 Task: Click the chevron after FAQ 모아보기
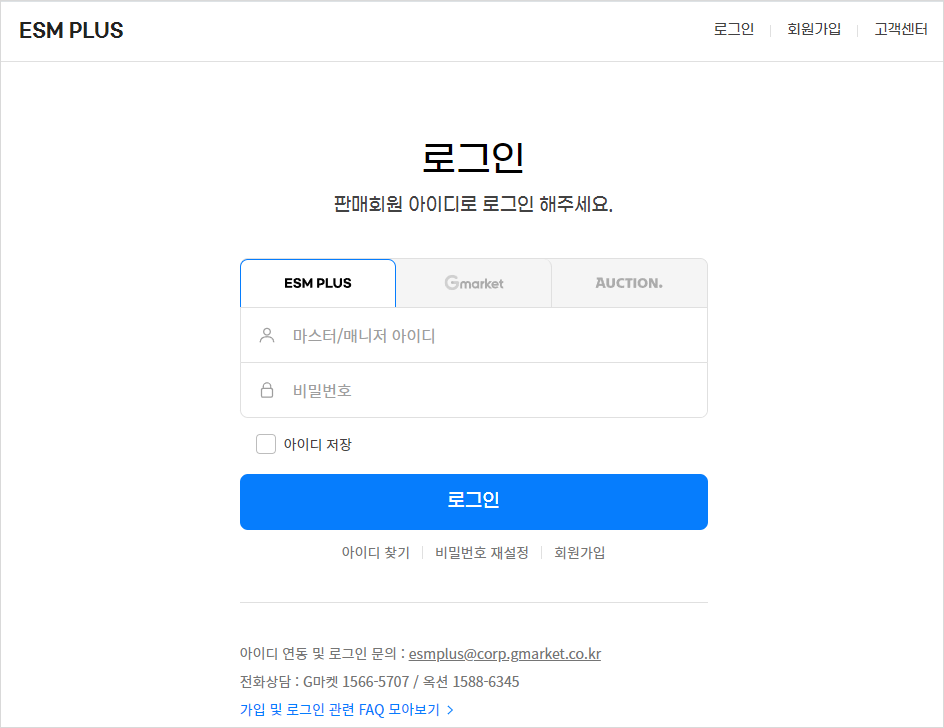pyautogui.click(x=450, y=710)
